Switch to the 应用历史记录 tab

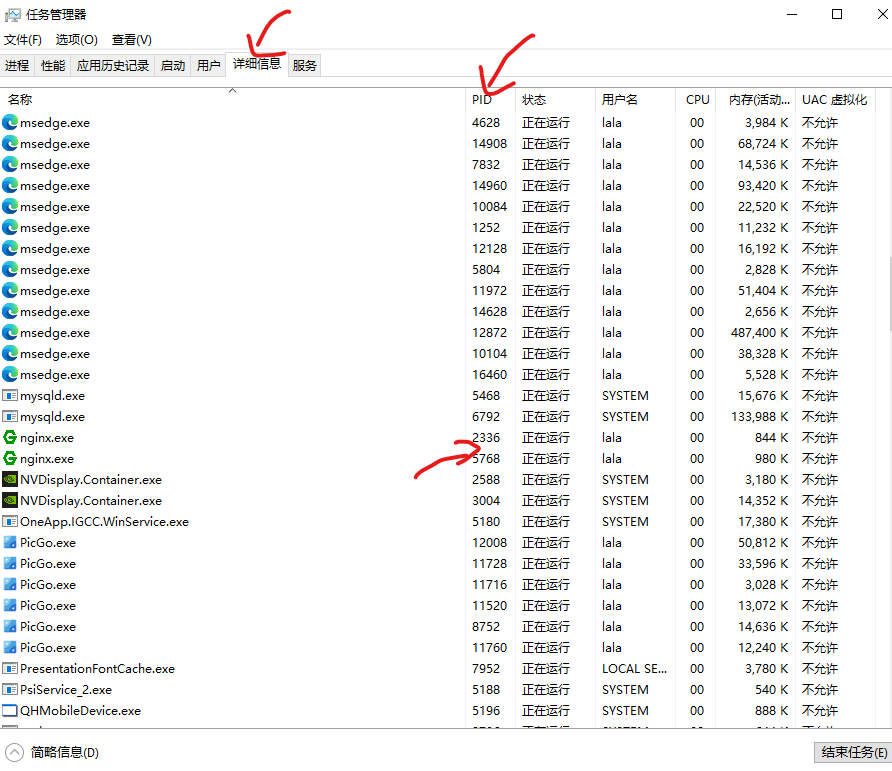pos(113,65)
